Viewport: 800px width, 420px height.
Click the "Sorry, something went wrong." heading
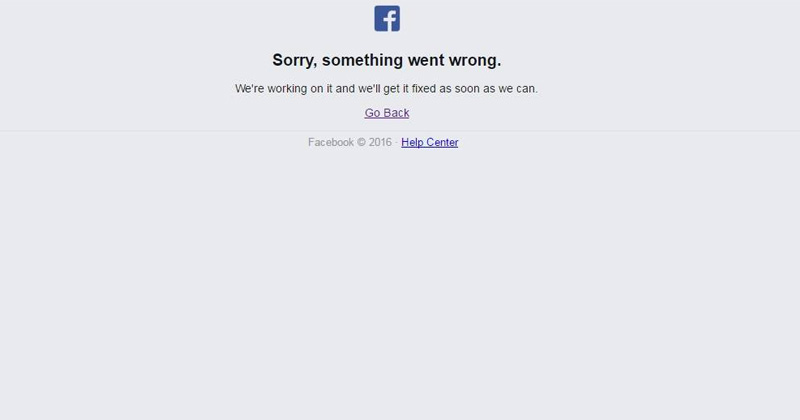pyautogui.click(x=387, y=60)
